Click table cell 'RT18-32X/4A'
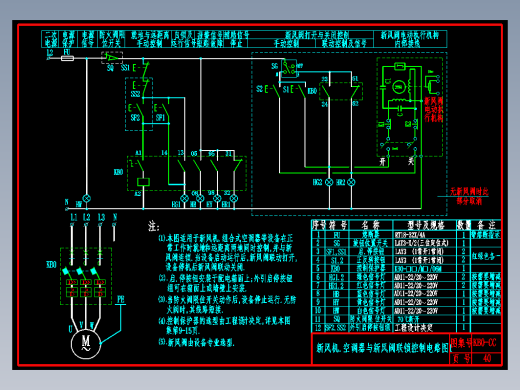520x390 pixels. pyautogui.click(x=410, y=234)
